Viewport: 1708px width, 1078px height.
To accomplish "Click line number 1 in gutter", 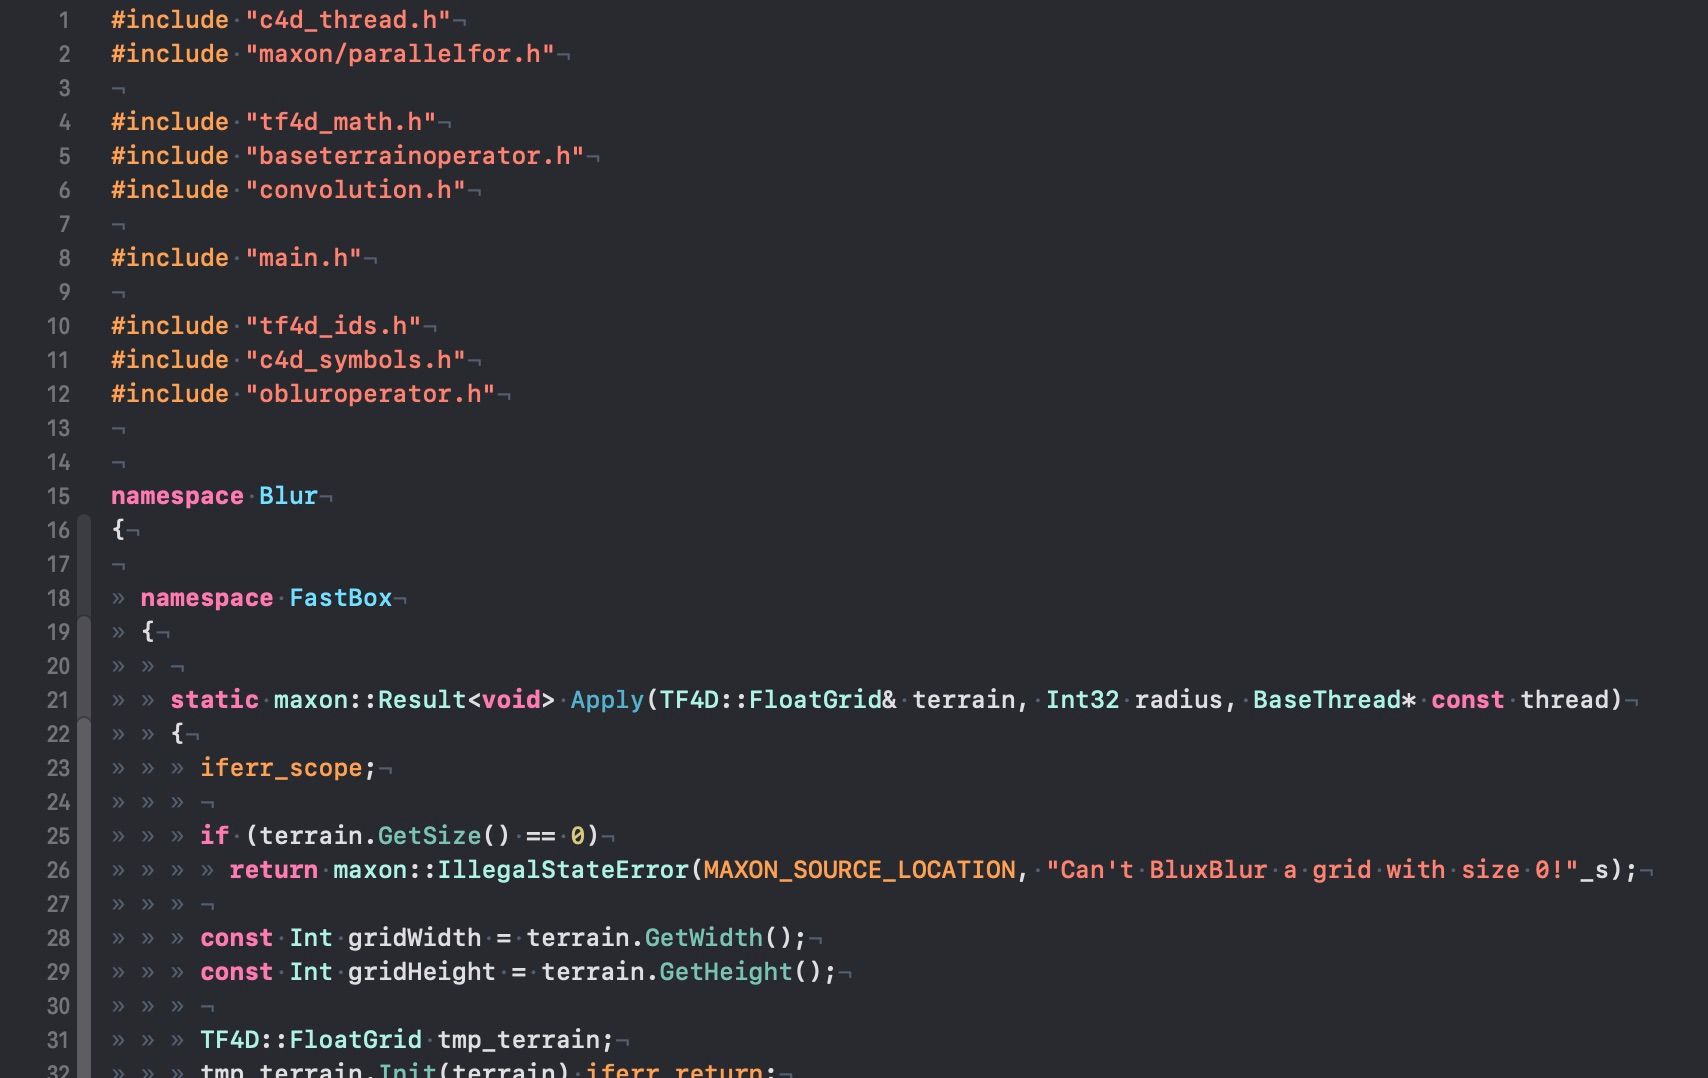I will click(64, 20).
